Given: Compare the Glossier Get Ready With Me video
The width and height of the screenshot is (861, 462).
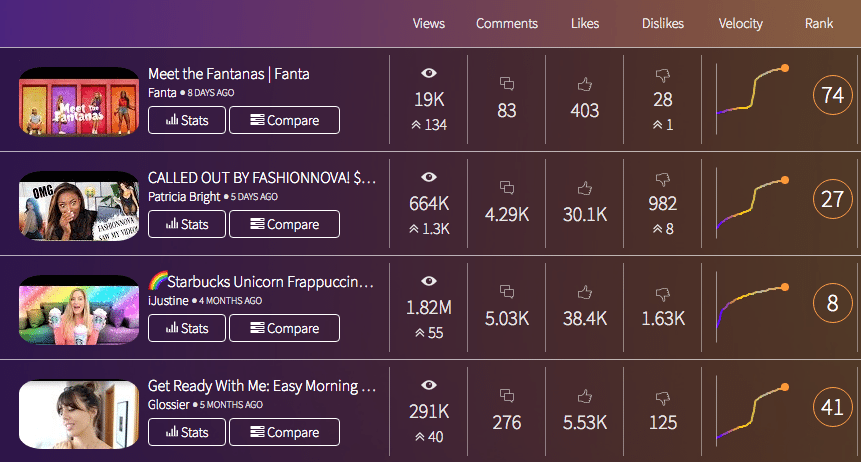Looking at the screenshot, I should pos(284,432).
